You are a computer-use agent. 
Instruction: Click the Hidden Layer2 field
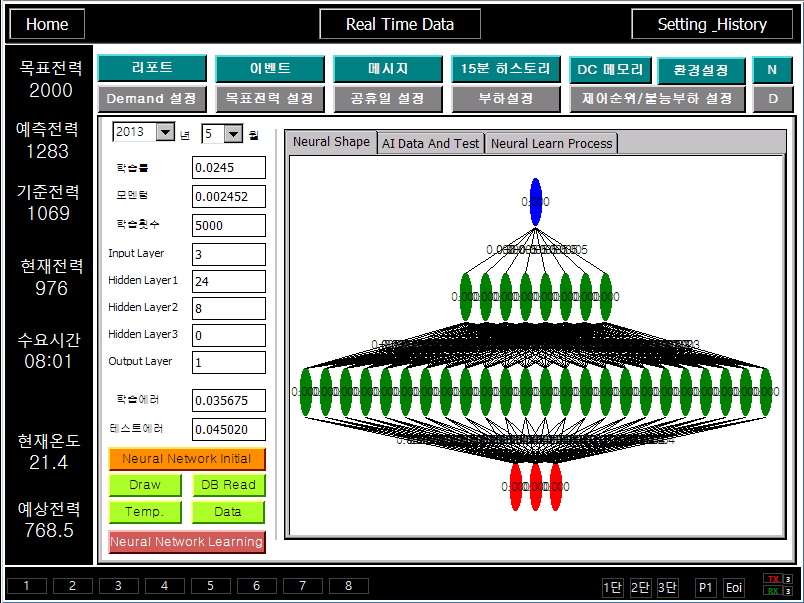[229, 309]
